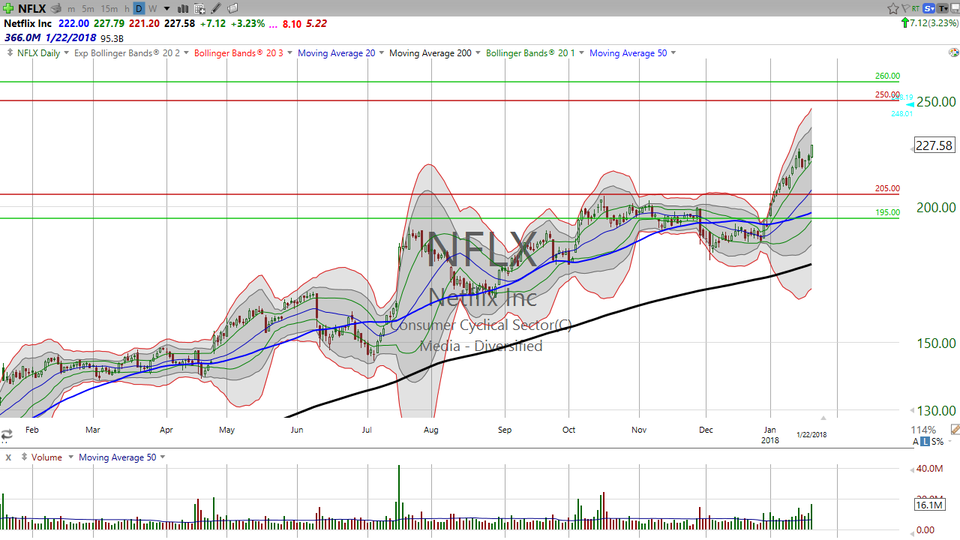
Task: Click the NFLX ticker symbol field
Action: pos(32,9)
